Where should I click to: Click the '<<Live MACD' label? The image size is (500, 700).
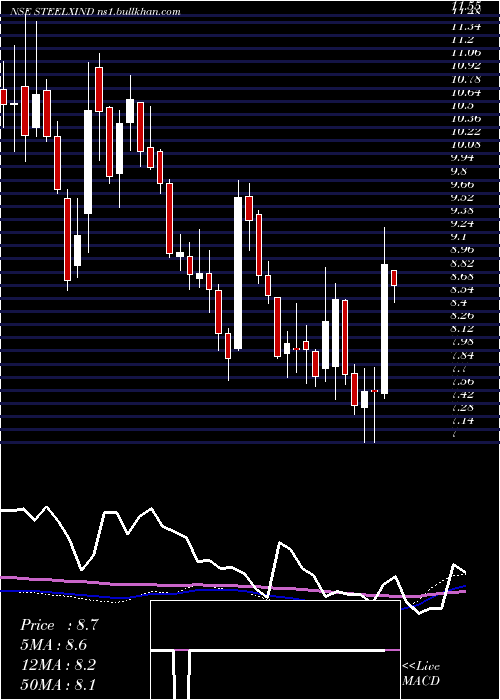pos(421,673)
